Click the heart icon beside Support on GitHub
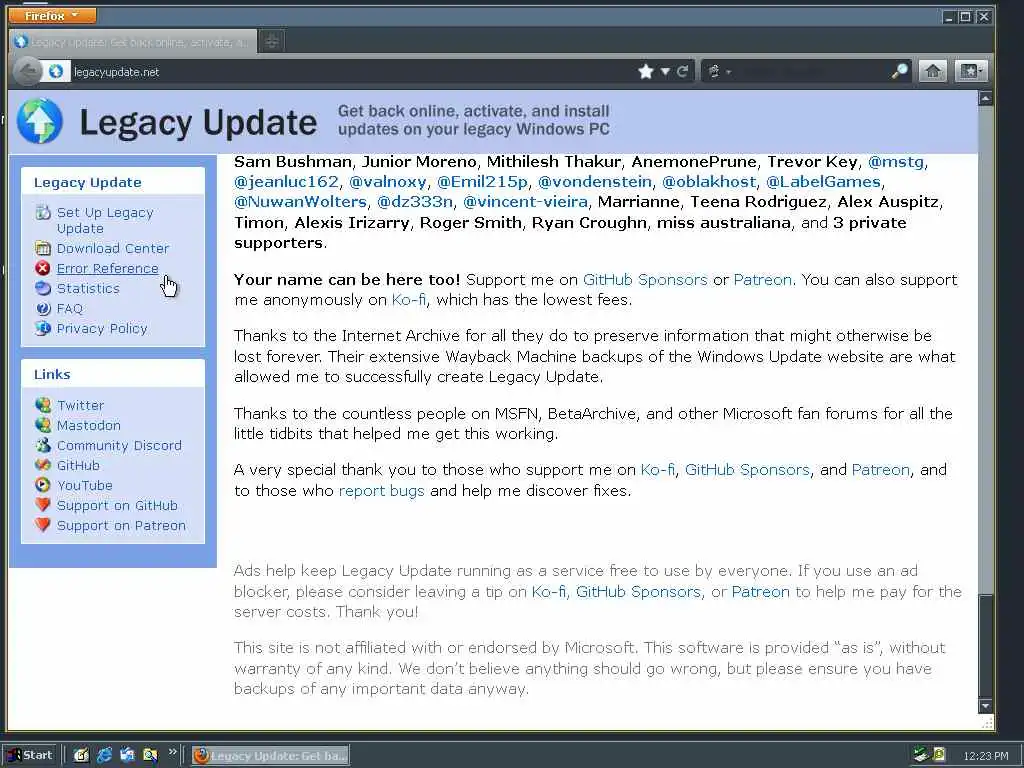This screenshot has height=768, width=1024. 43,505
